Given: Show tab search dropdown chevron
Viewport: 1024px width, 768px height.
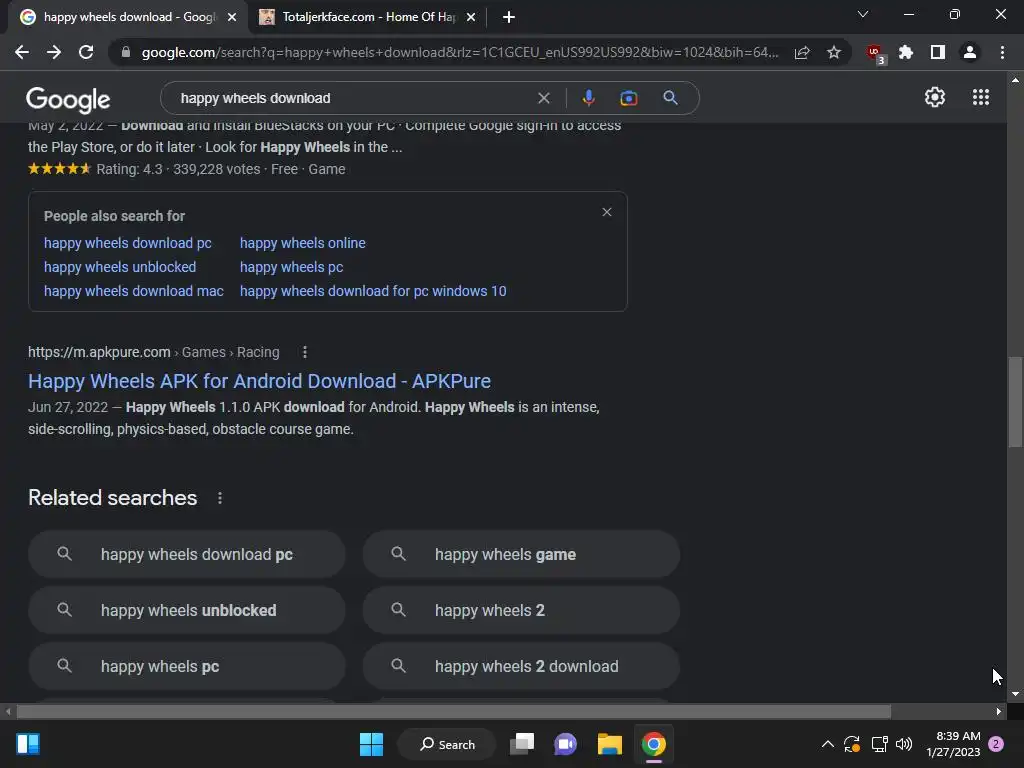Looking at the screenshot, I should point(863,14).
